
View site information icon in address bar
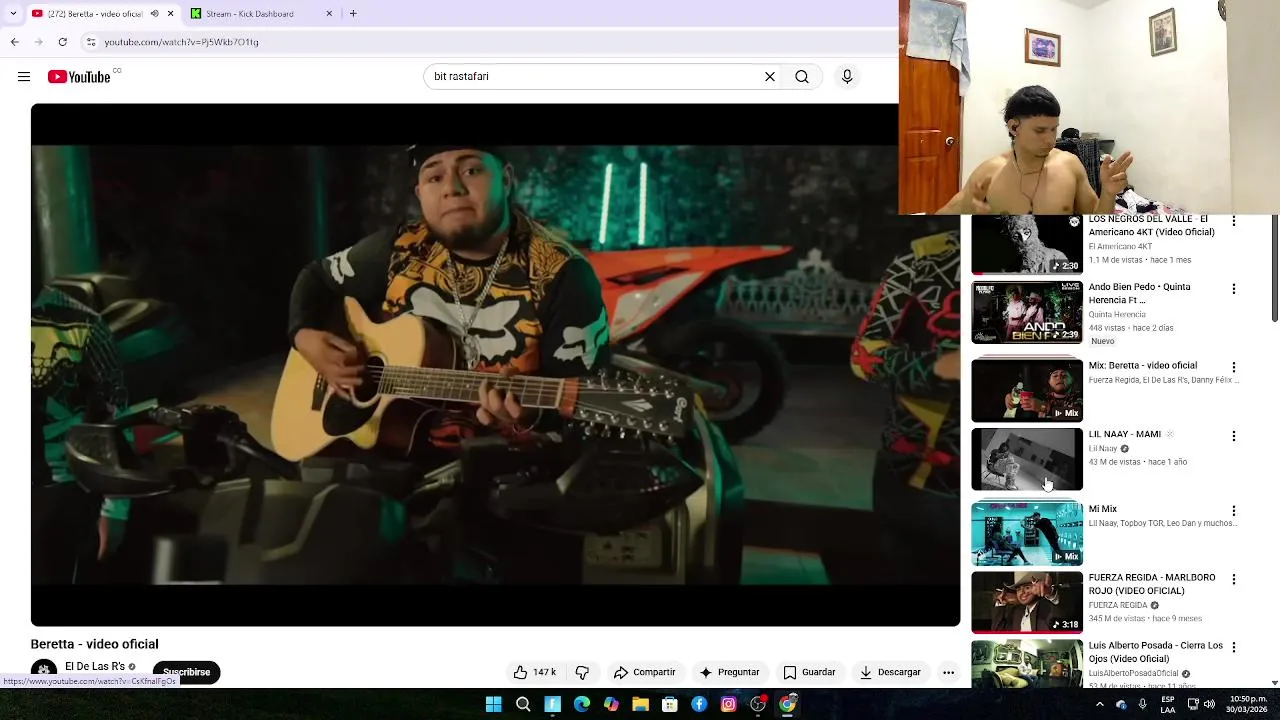click(91, 42)
